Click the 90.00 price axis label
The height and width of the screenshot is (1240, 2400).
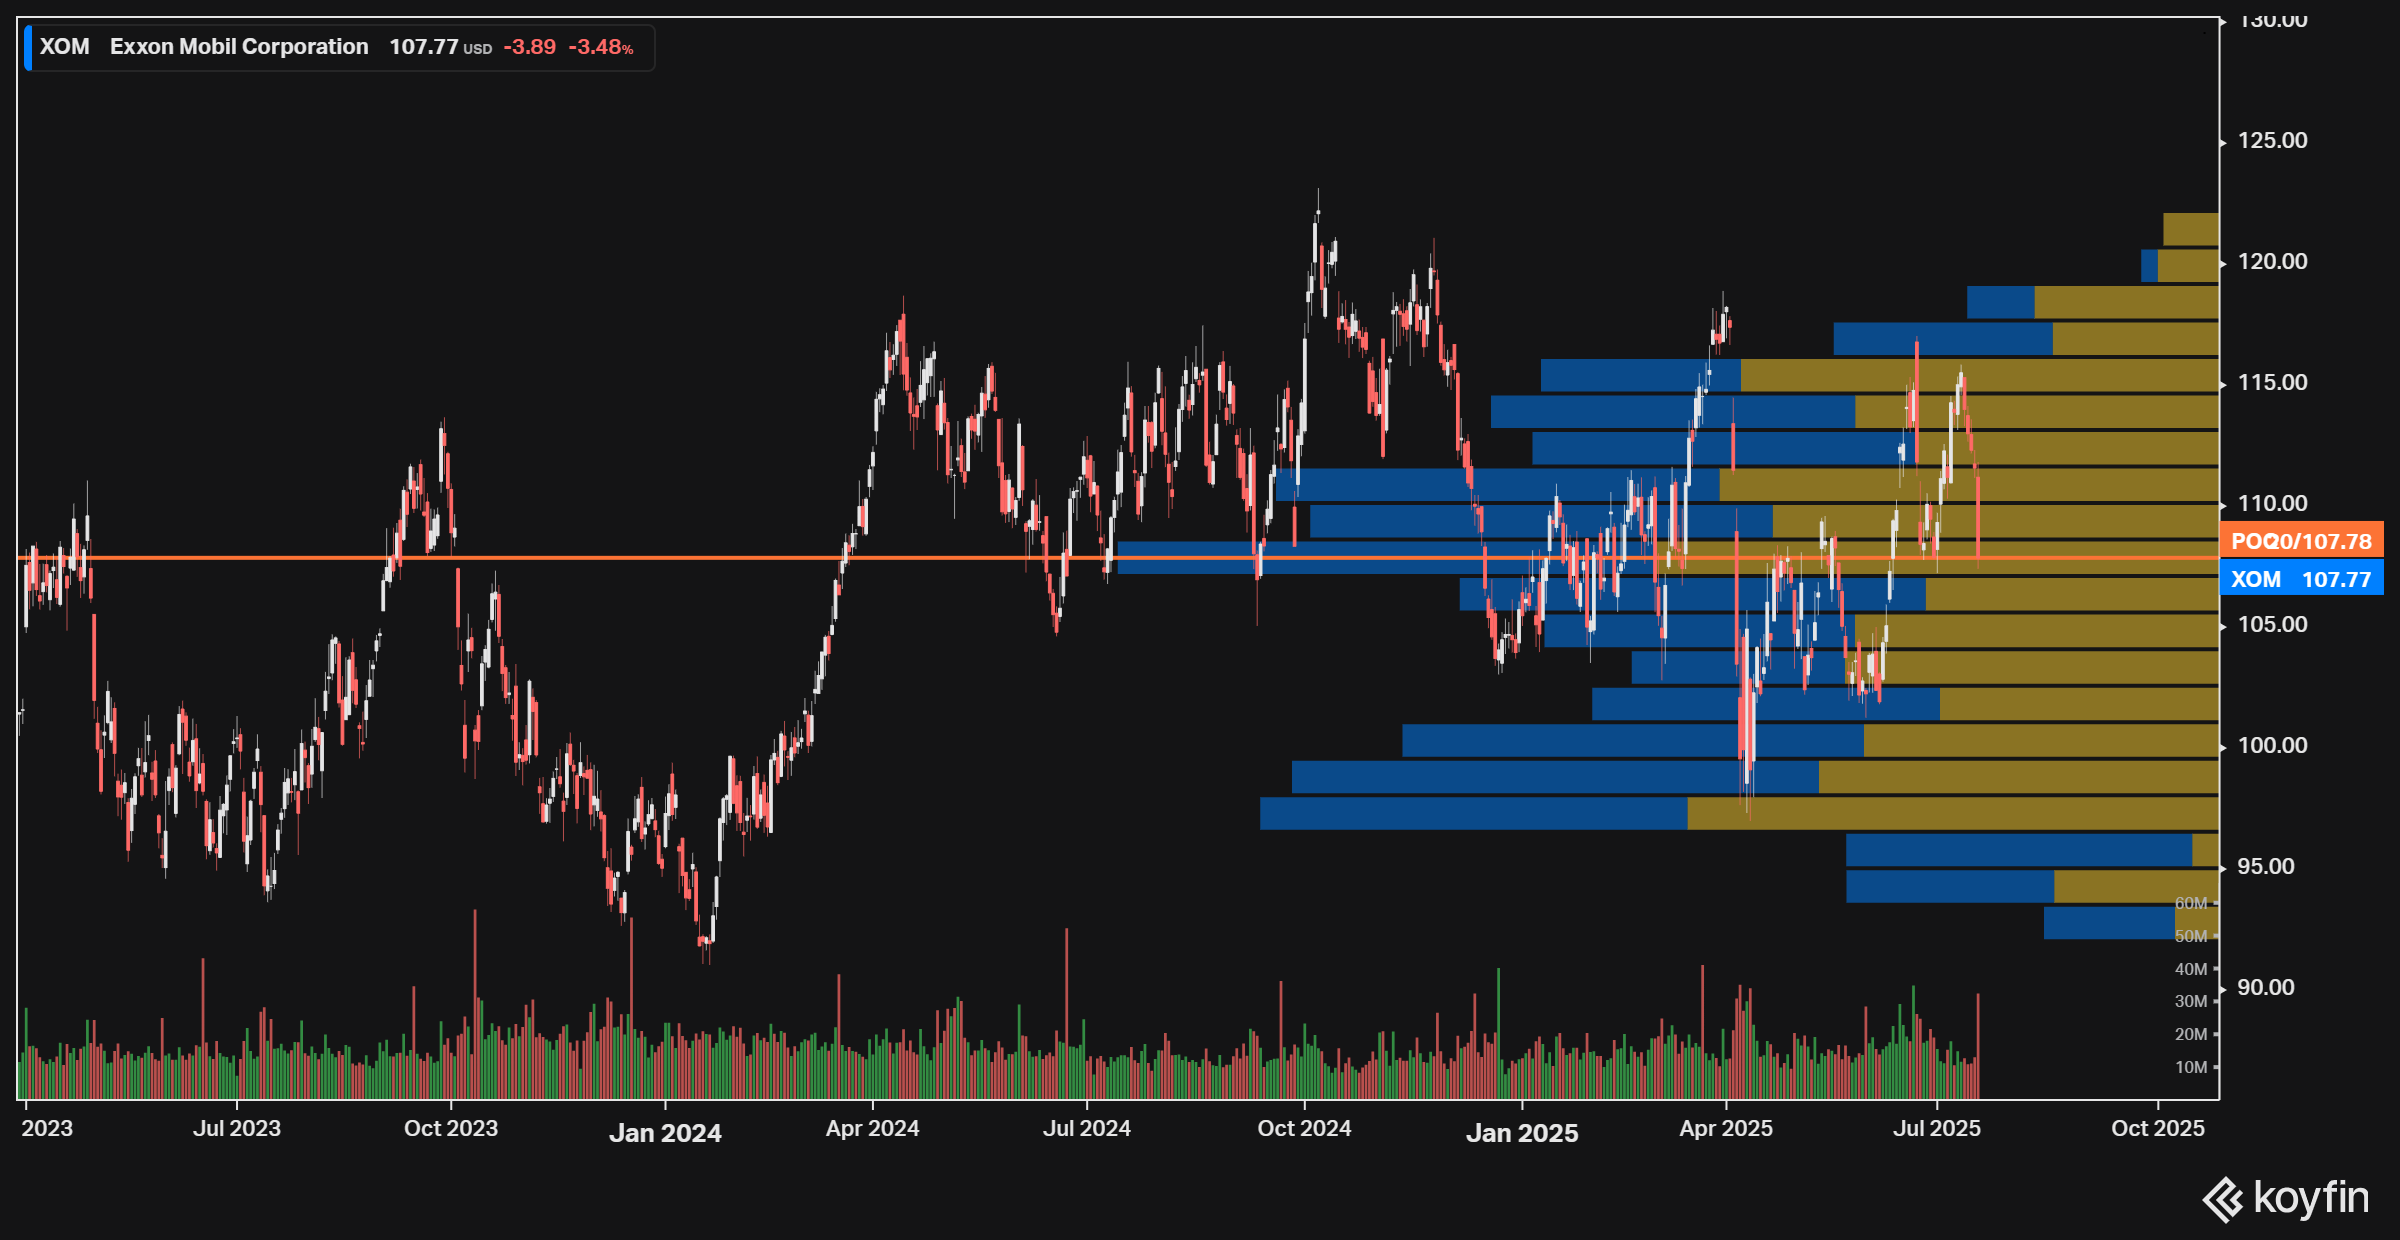click(2265, 987)
